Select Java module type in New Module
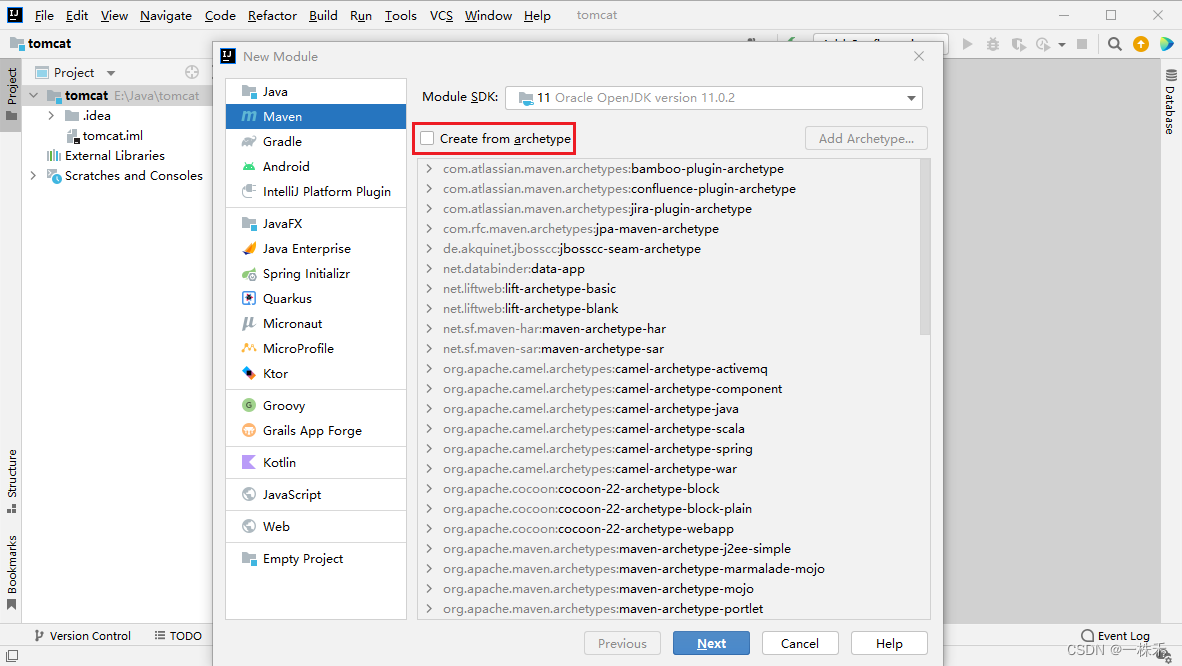Screen dimensions: 1182x666 coord(316,91)
